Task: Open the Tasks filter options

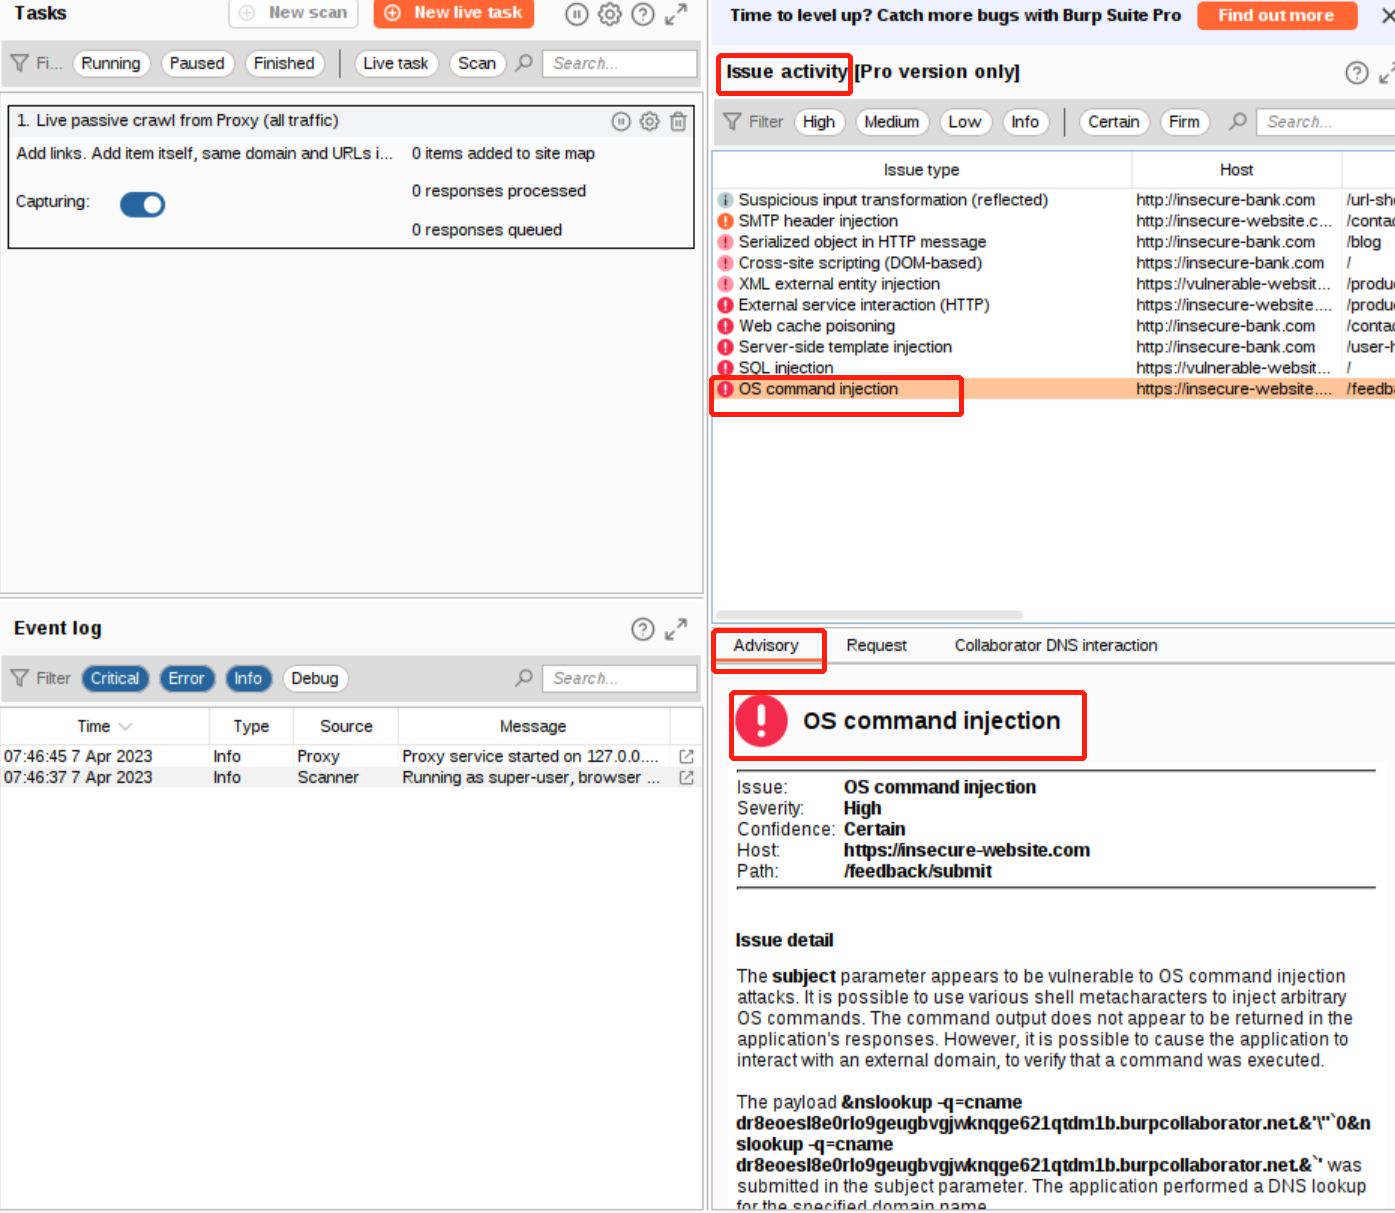Action: 36,63
